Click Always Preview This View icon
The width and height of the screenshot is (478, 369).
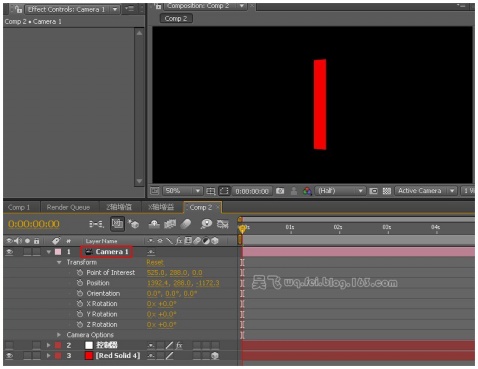pyautogui.click(x=155, y=191)
